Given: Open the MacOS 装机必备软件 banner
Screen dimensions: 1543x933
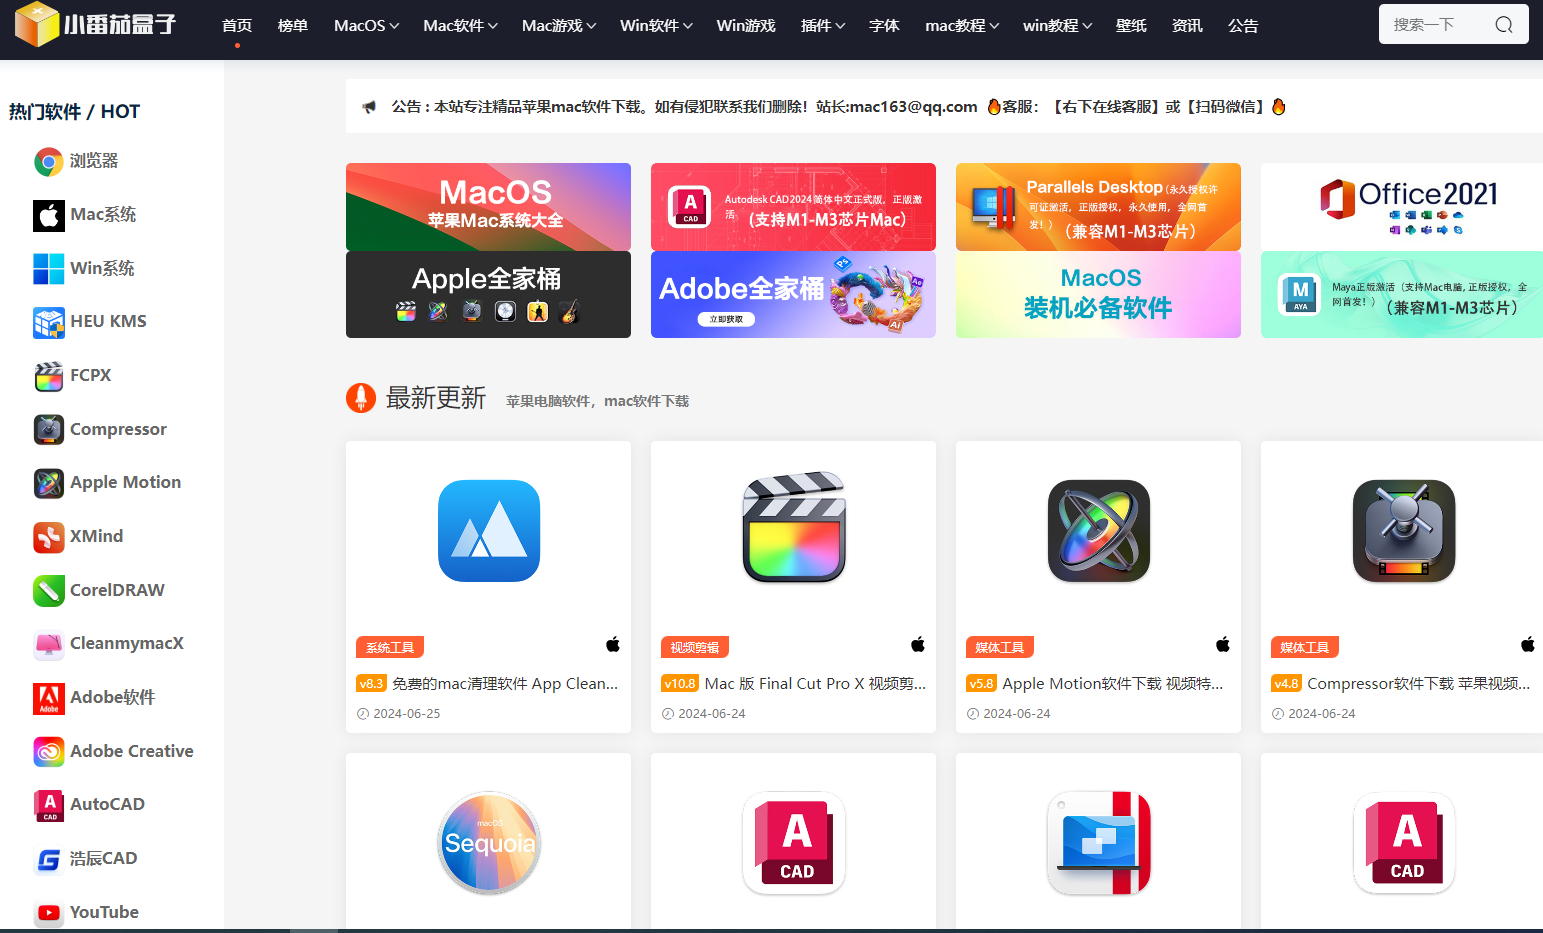Looking at the screenshot, I should [x=1098, y=294].
